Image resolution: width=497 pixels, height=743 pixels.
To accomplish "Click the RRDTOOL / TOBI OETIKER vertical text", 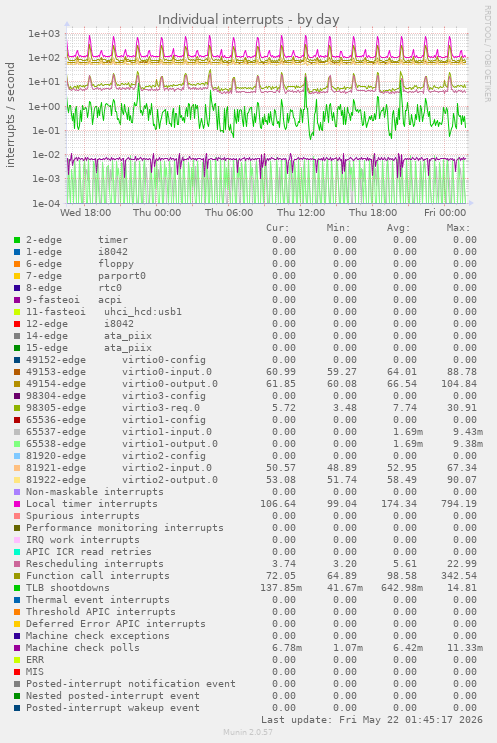I will pyautogui.click(x=487, y=53).
